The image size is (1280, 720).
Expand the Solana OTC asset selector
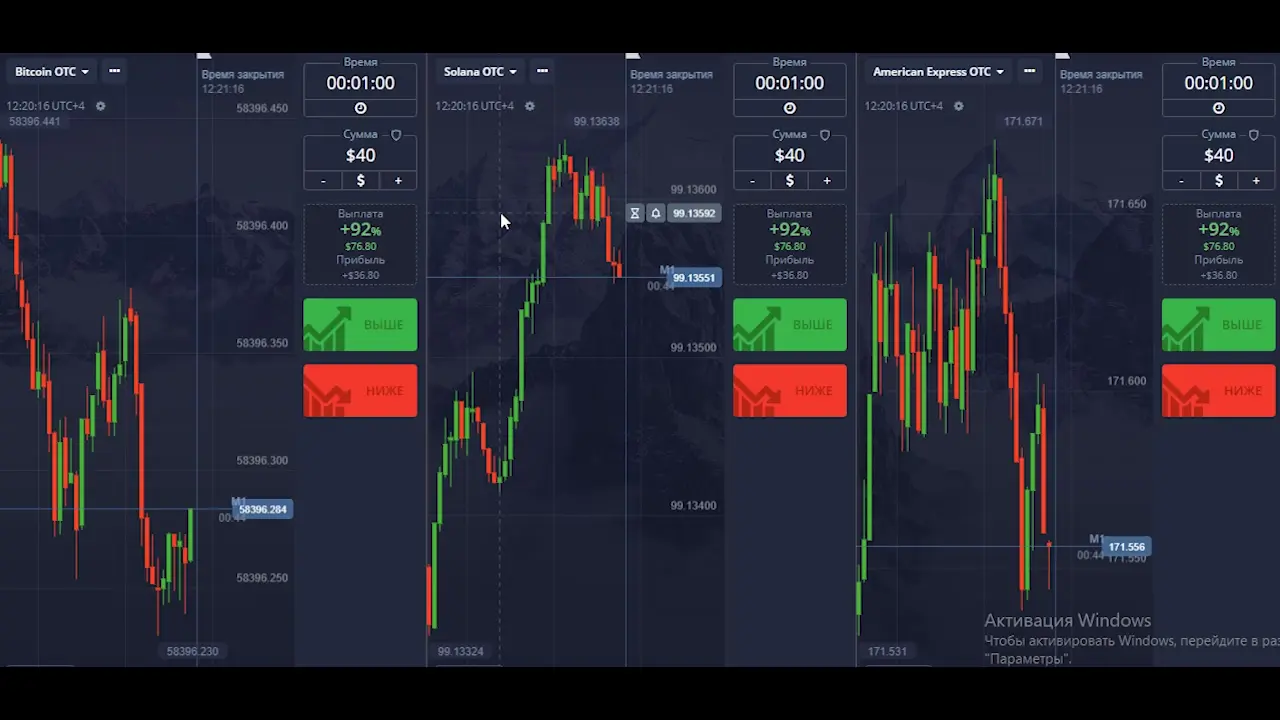(480, 72)
